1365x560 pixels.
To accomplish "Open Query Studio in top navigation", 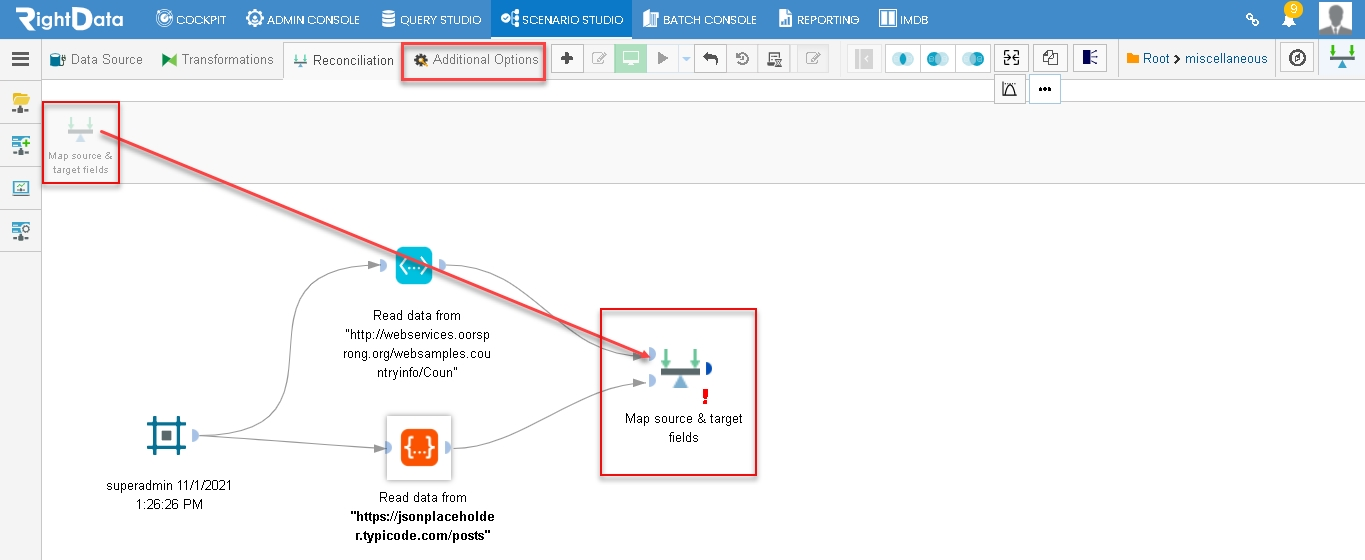I will (x=431, y=19).
